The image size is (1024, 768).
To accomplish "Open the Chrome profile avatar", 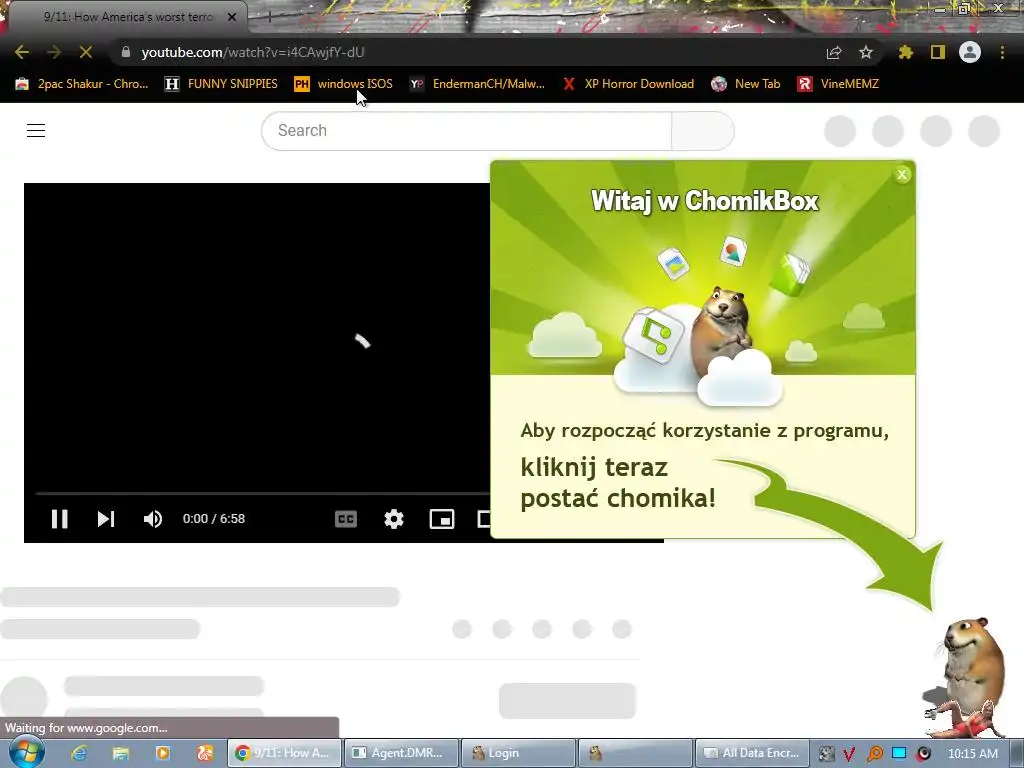I will point(970,52).
